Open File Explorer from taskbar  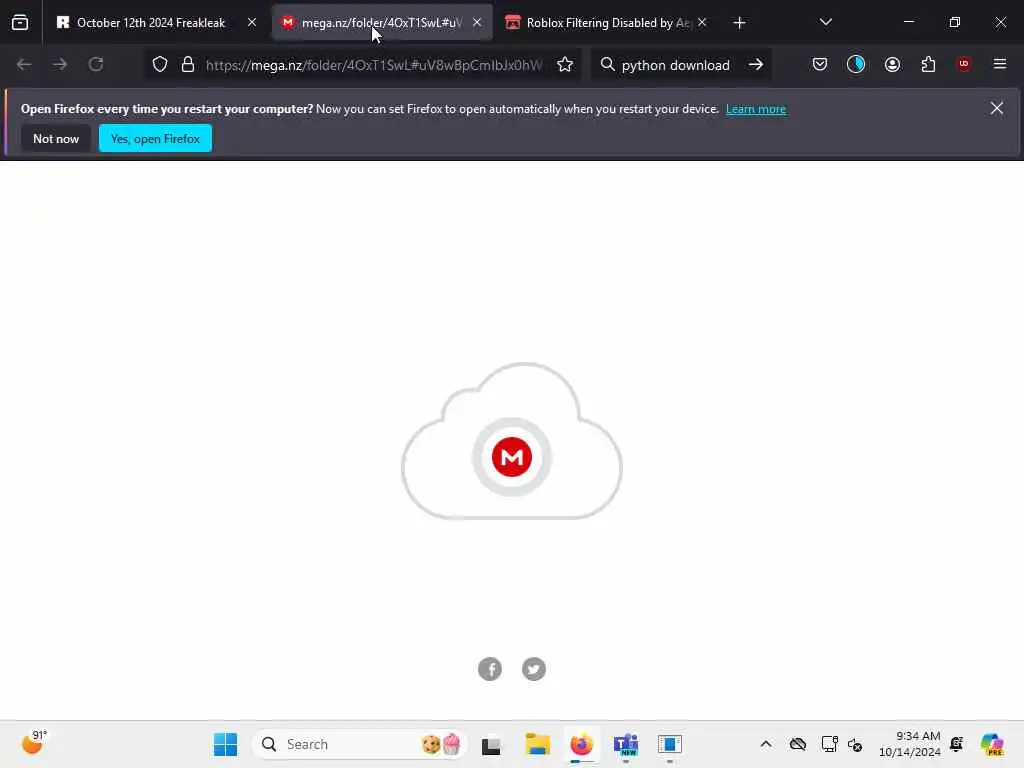537,744
